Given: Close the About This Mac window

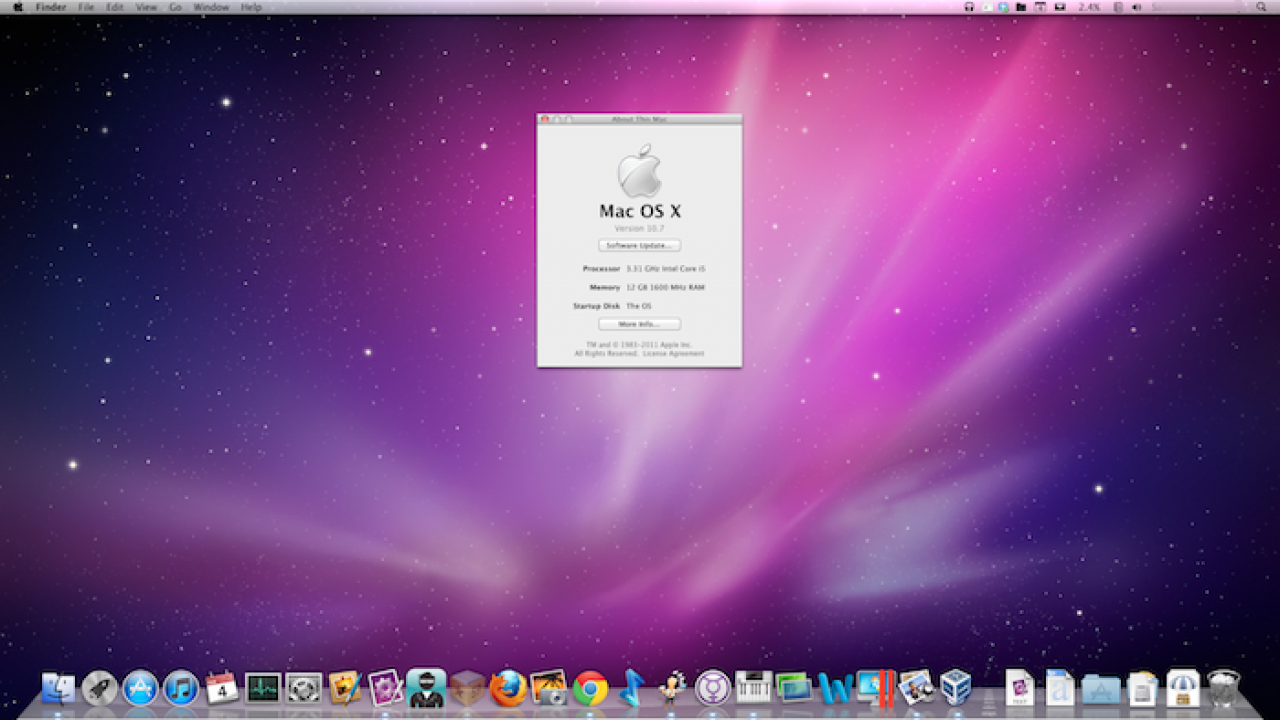Looking at the screenshot, I should 545,118.
